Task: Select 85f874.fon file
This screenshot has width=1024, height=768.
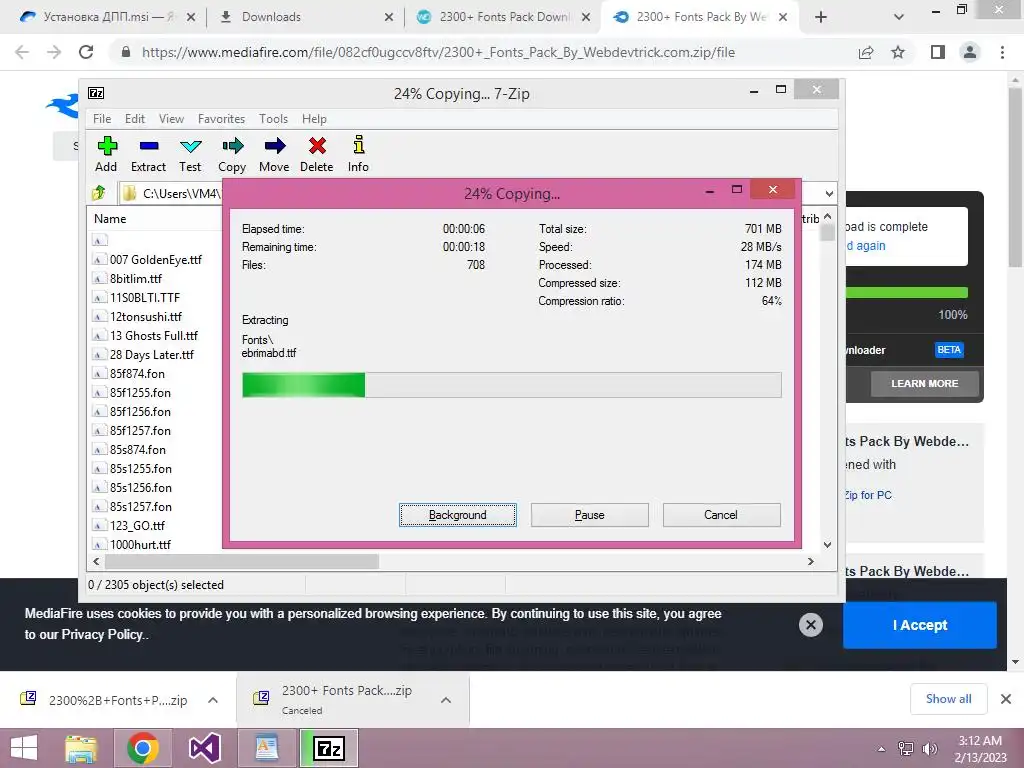Action: (137, 373)
